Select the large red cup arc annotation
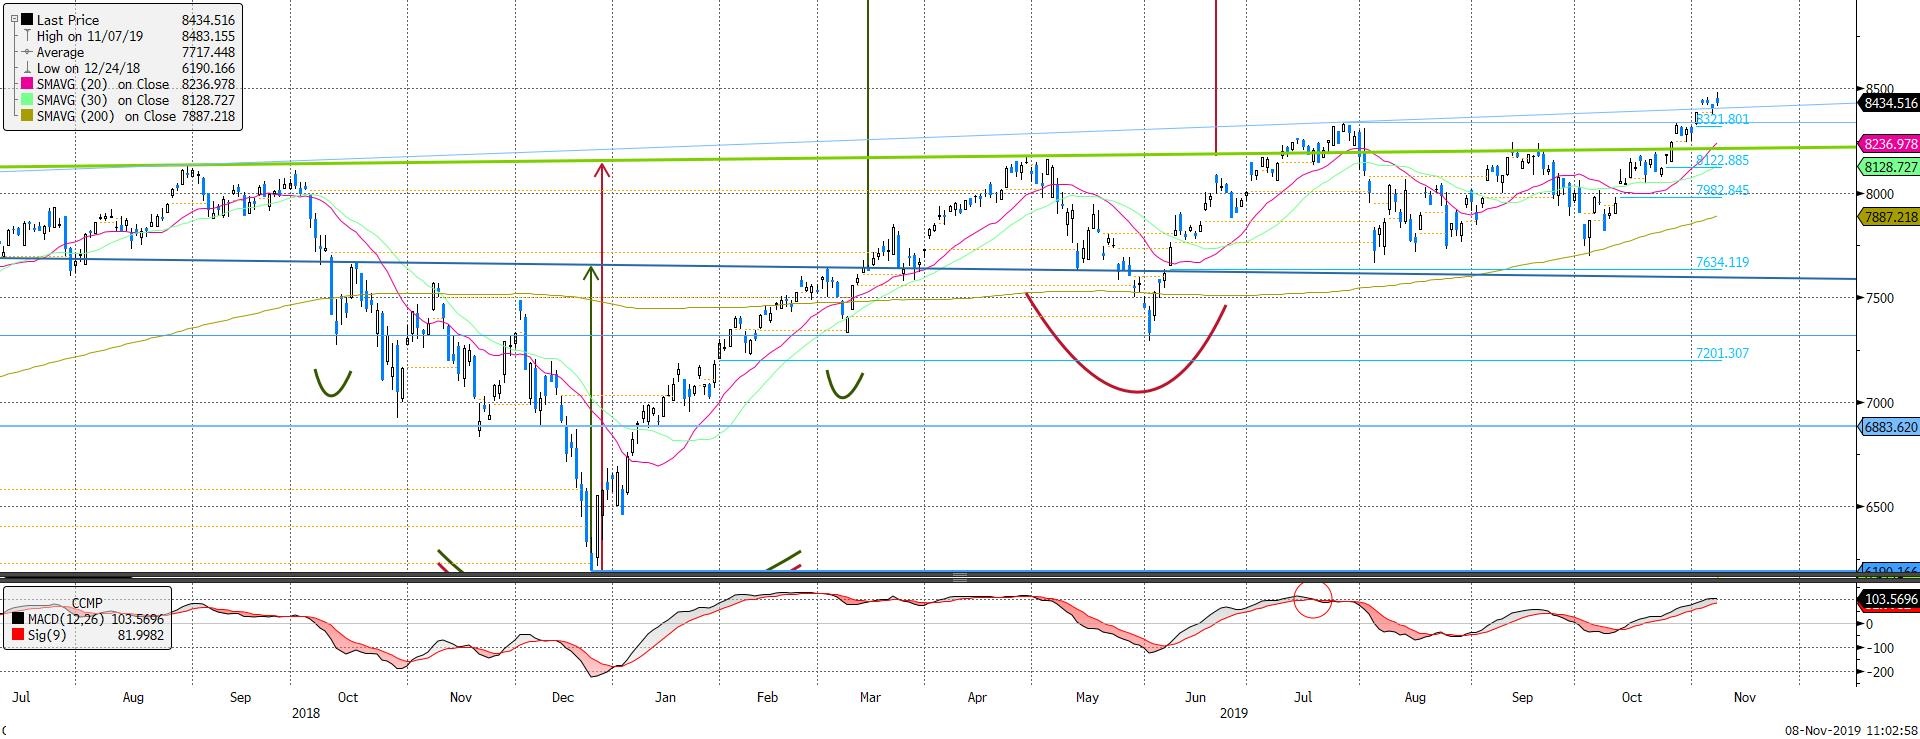The width and height of the screenshot is (1920, 739). (x=1127, y=342)
